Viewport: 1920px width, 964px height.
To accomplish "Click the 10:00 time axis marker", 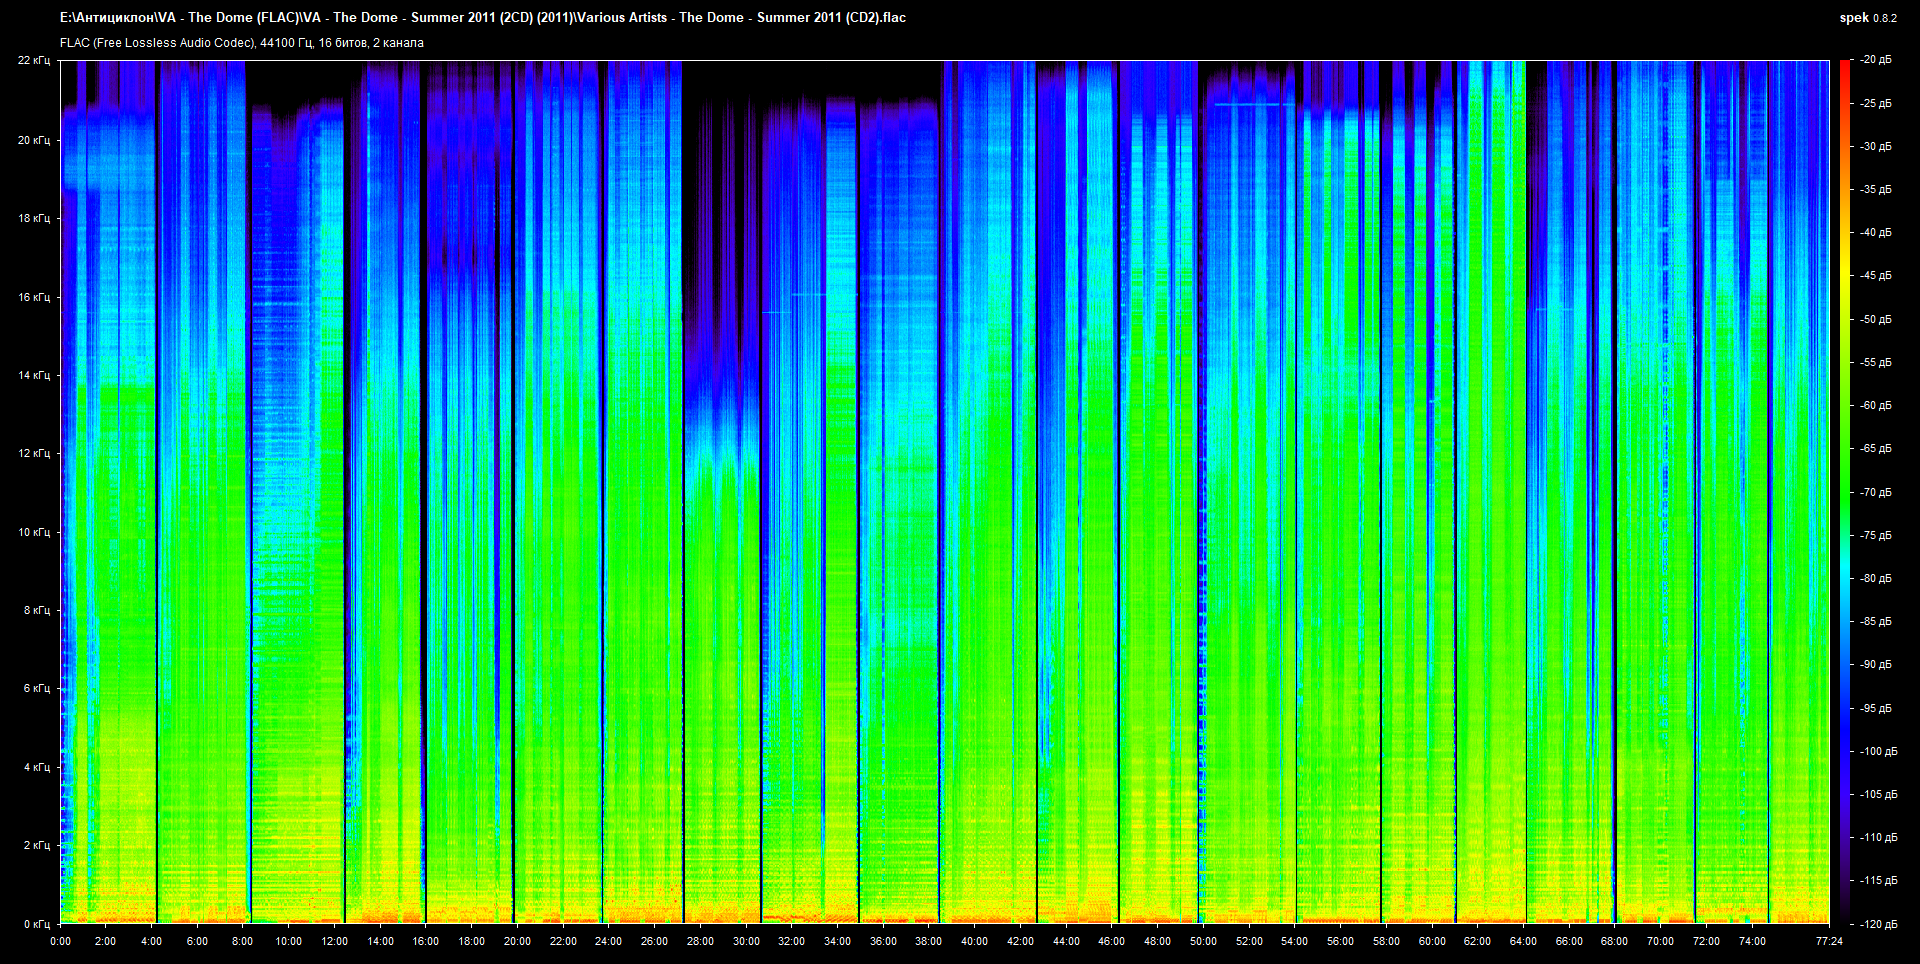I will tap(288, 941).
